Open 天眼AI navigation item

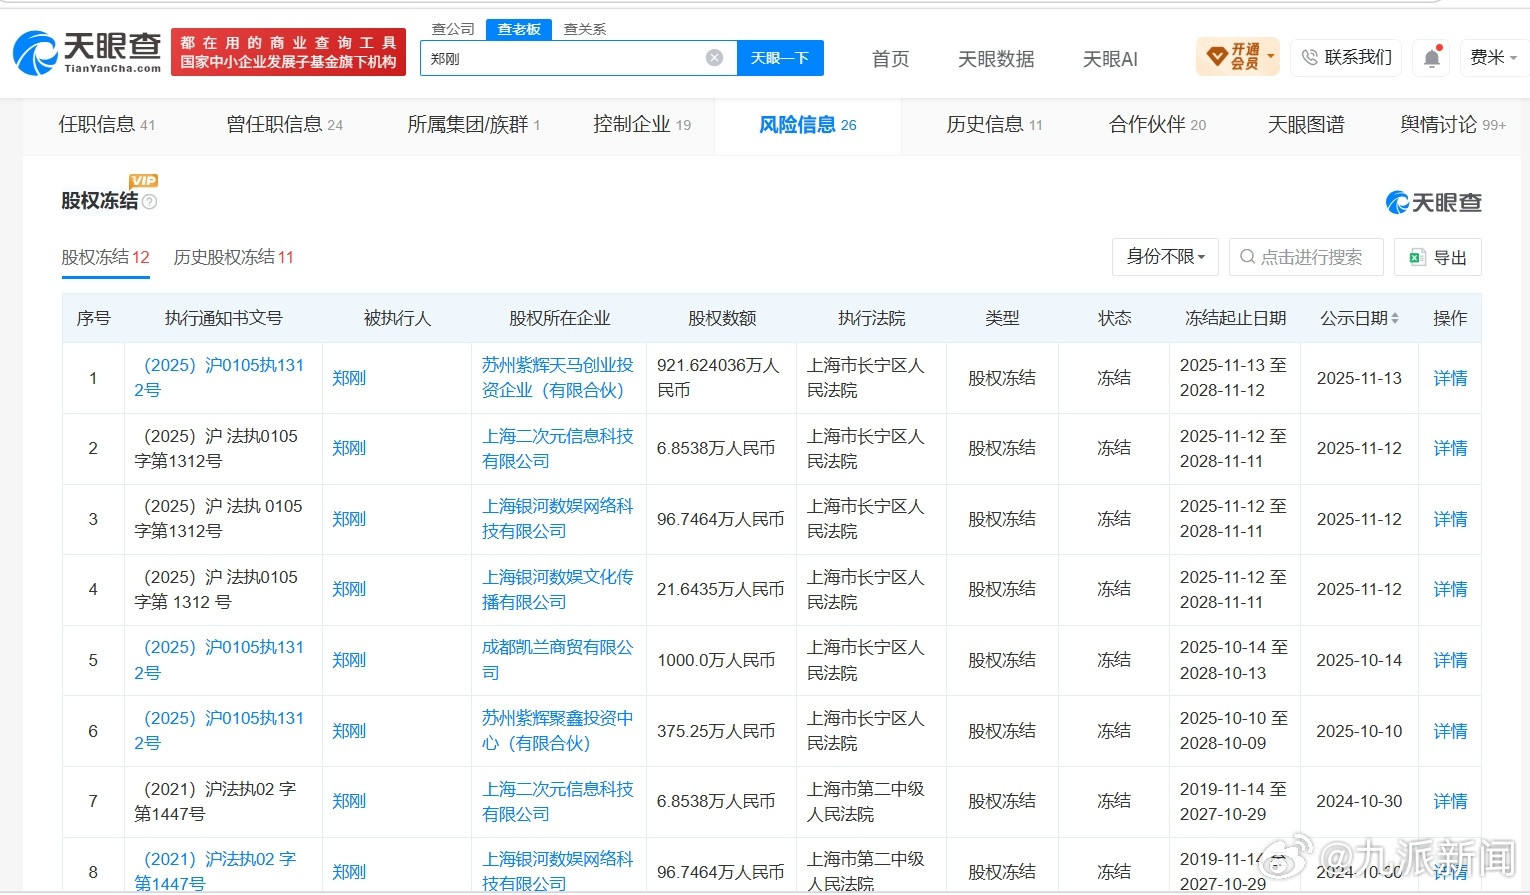point(1110,59)
